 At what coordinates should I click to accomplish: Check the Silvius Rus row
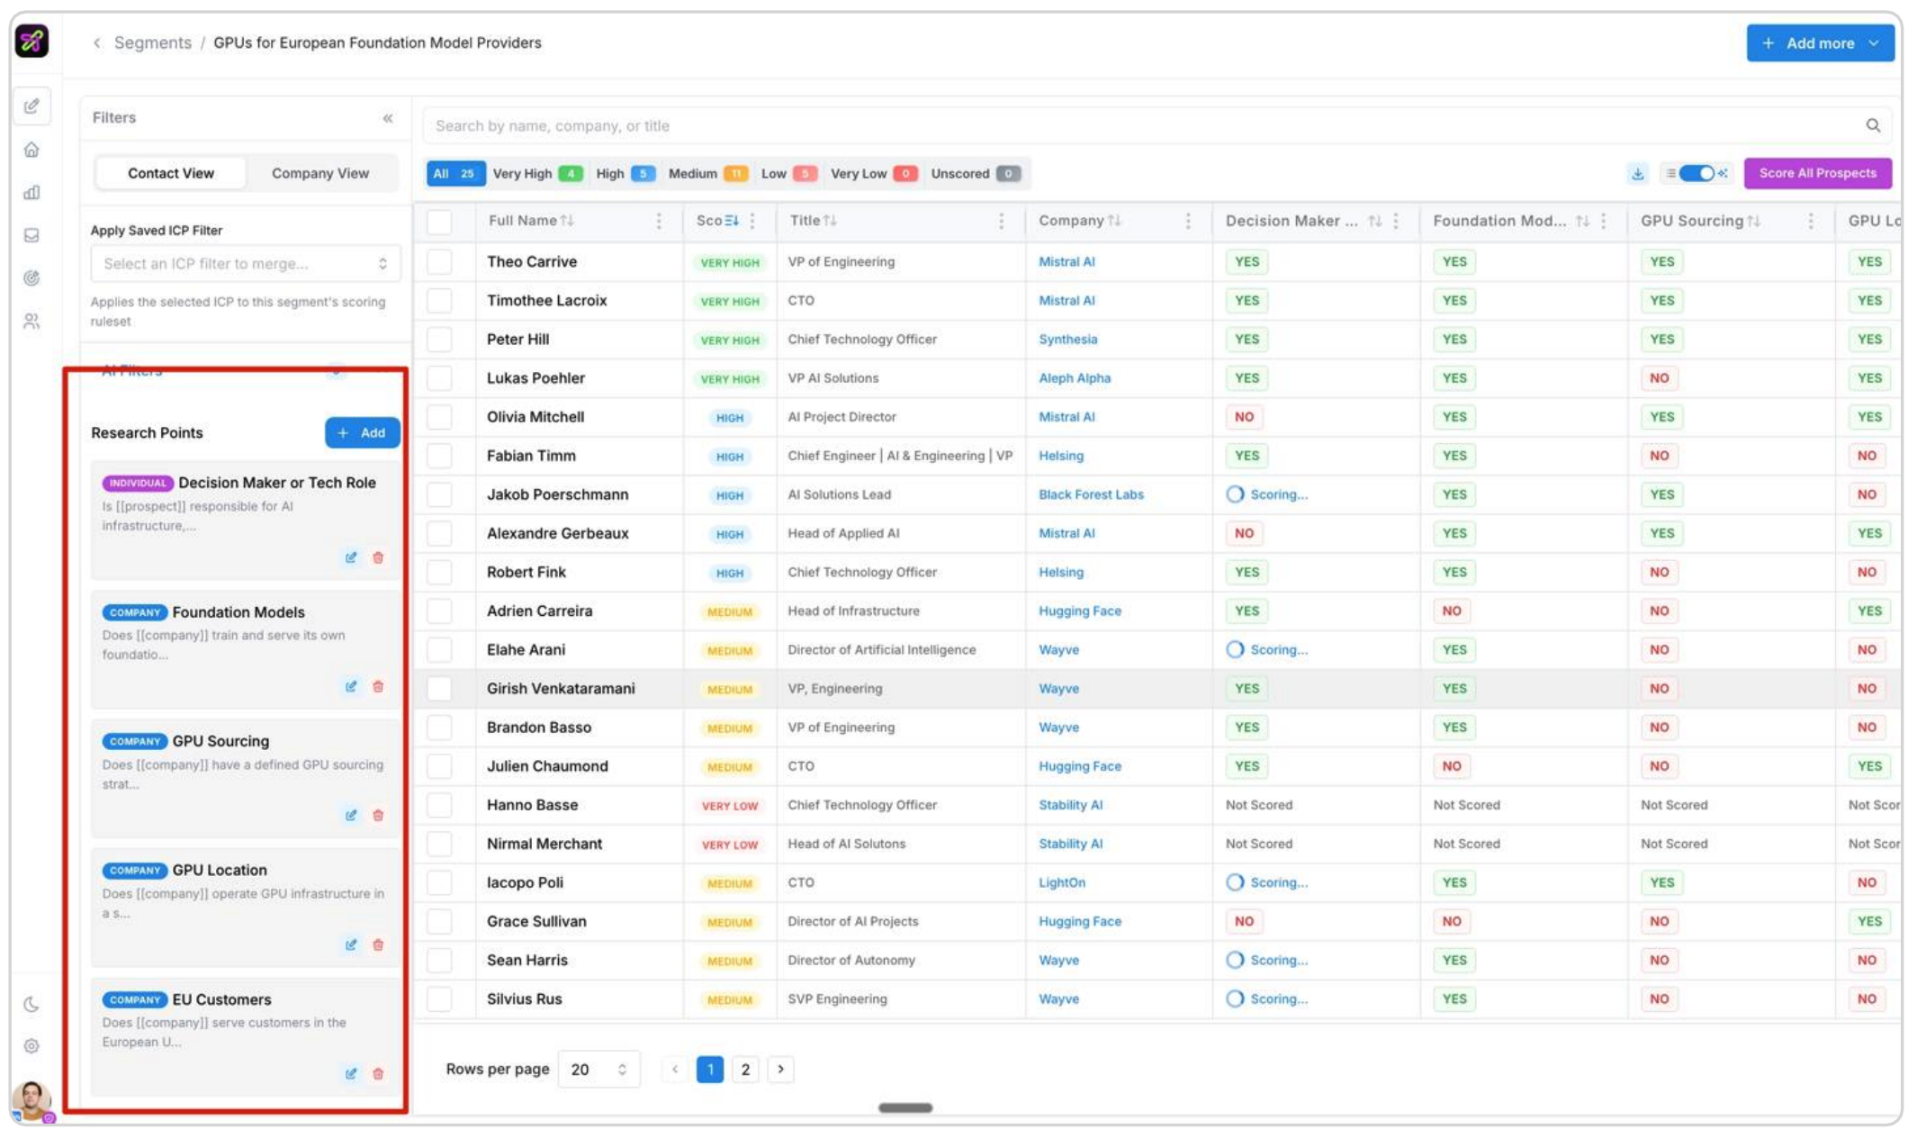439,999
